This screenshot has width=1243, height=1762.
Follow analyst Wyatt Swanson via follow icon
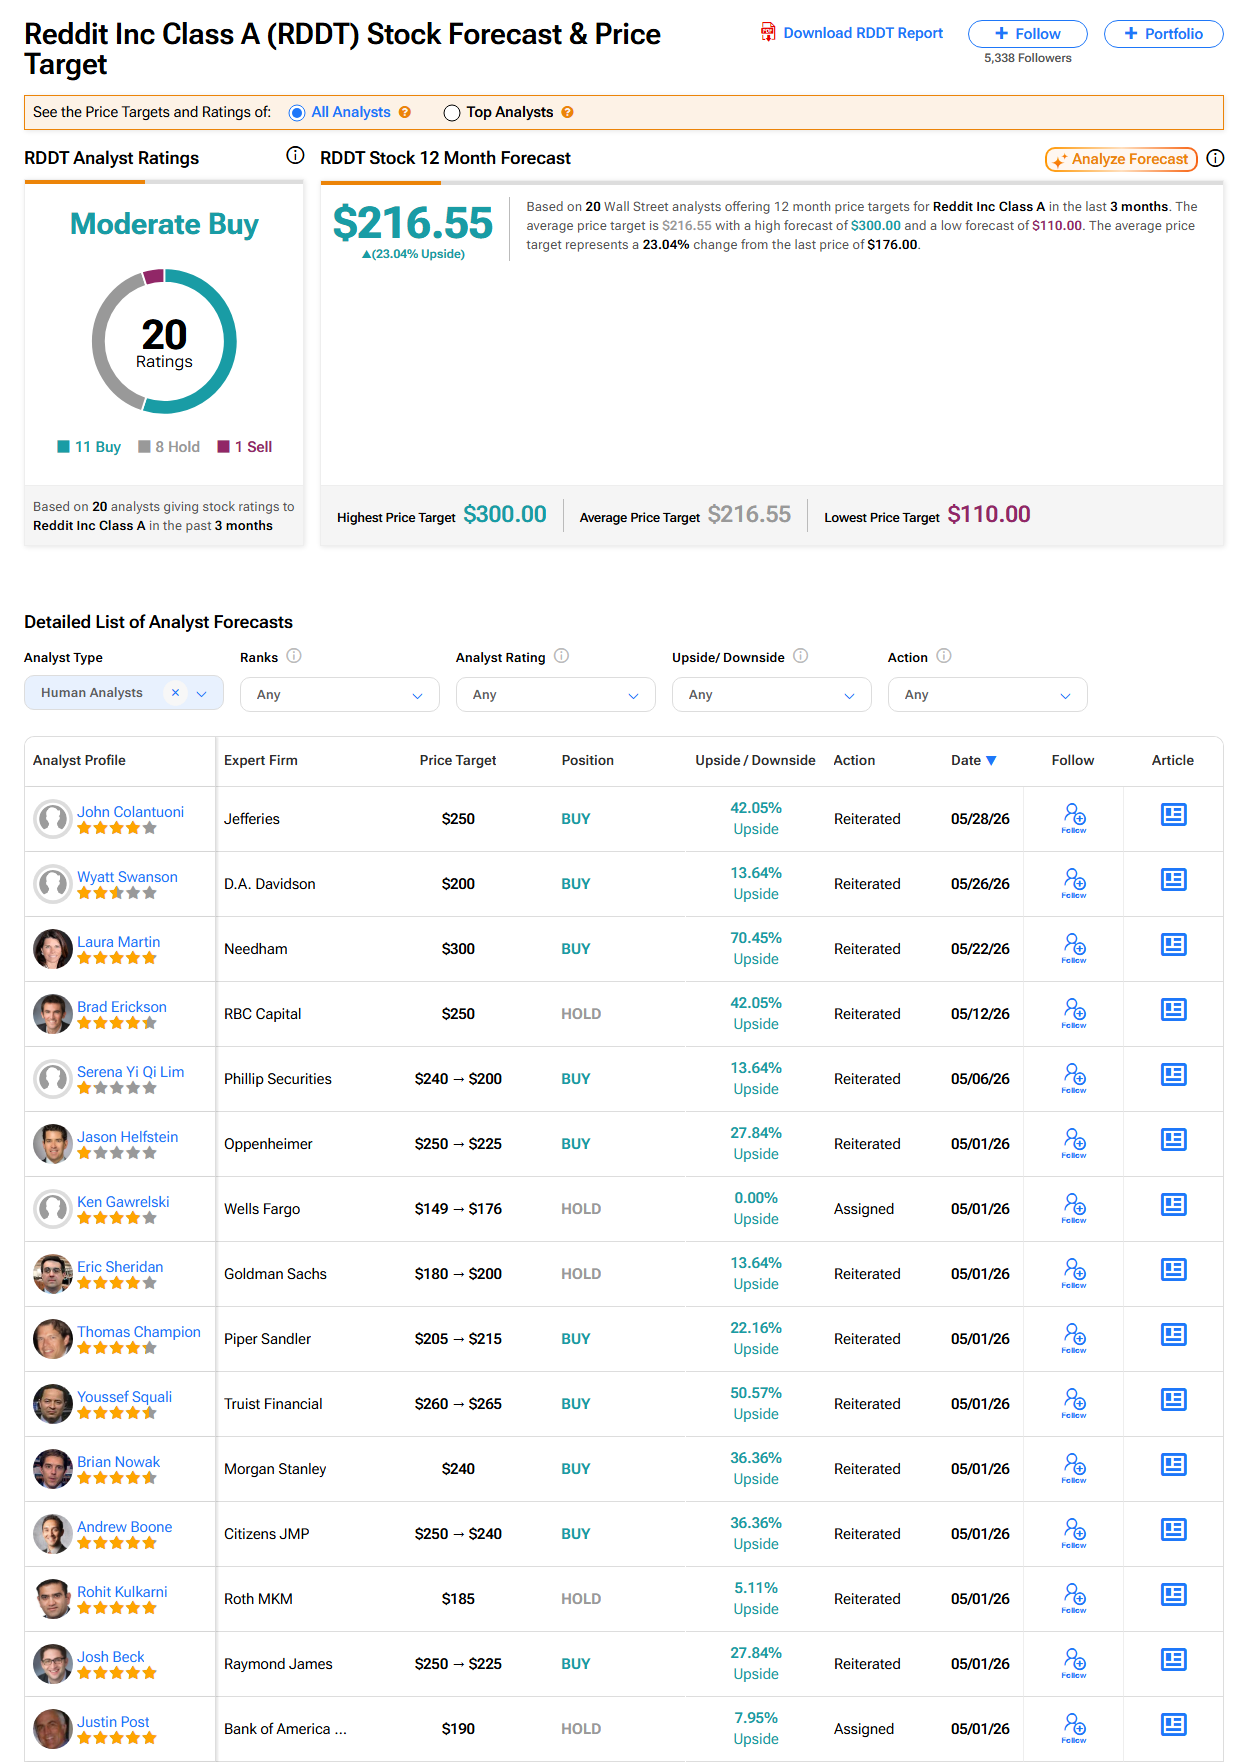(1074, 883)
